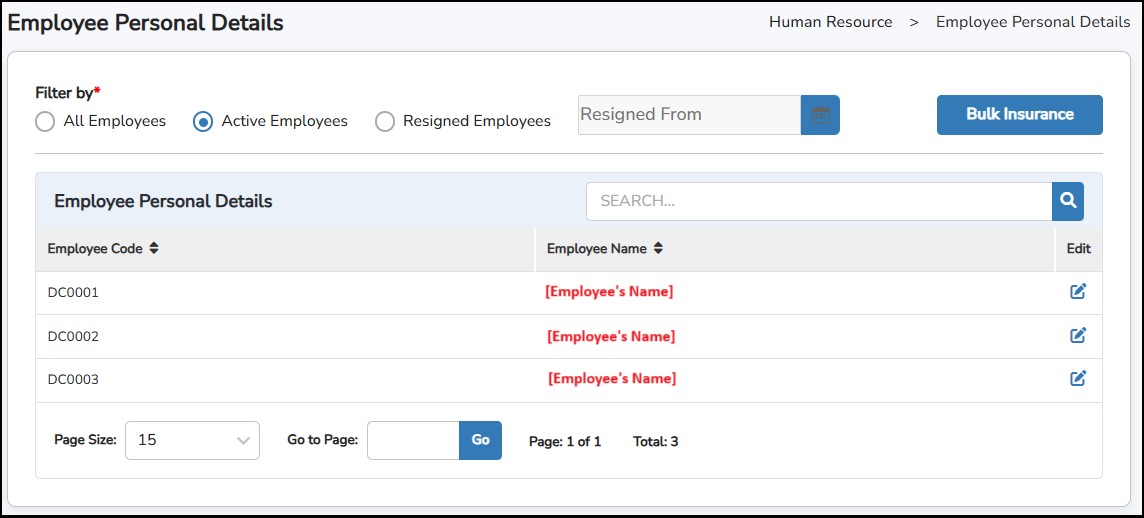Click the Go button
This screenshot has height=518, width=1144.
(x=480, y=440)
